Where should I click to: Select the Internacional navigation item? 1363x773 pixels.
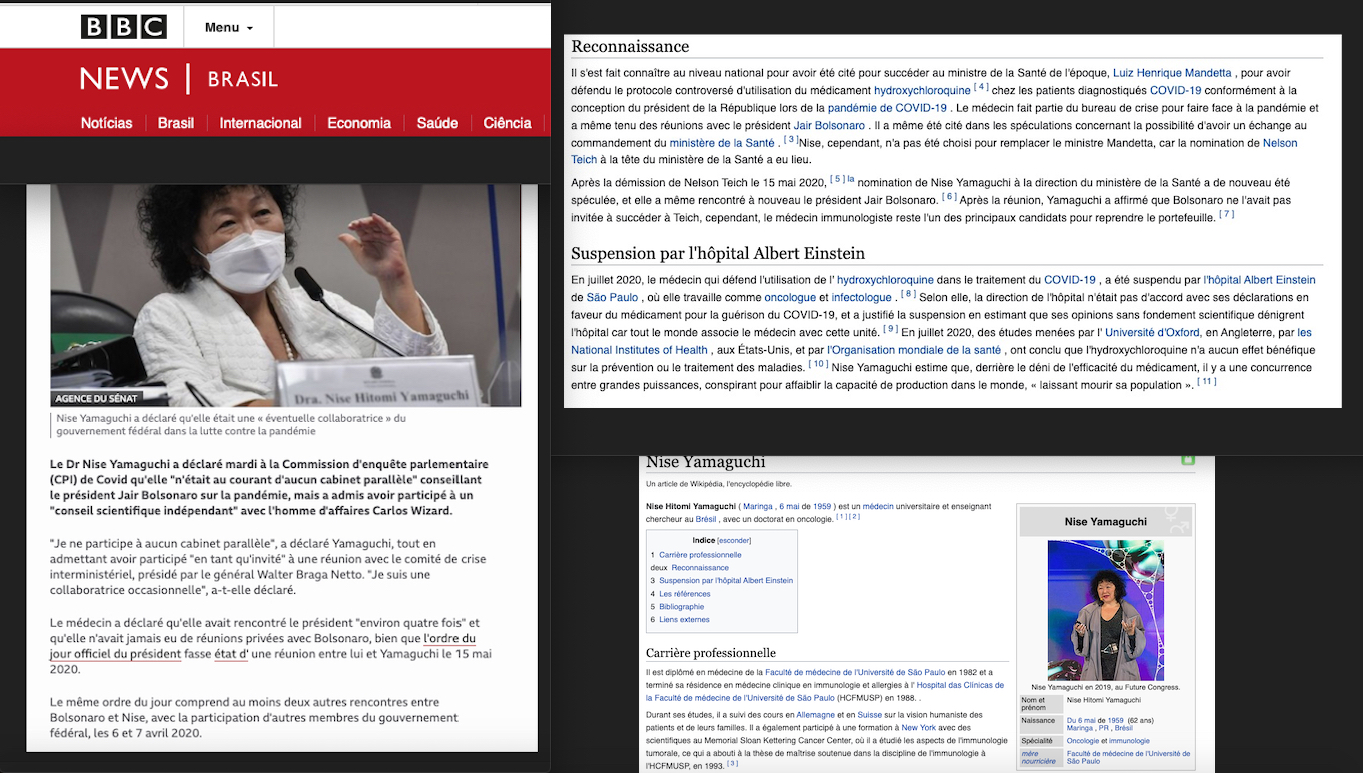coord(260,123)
